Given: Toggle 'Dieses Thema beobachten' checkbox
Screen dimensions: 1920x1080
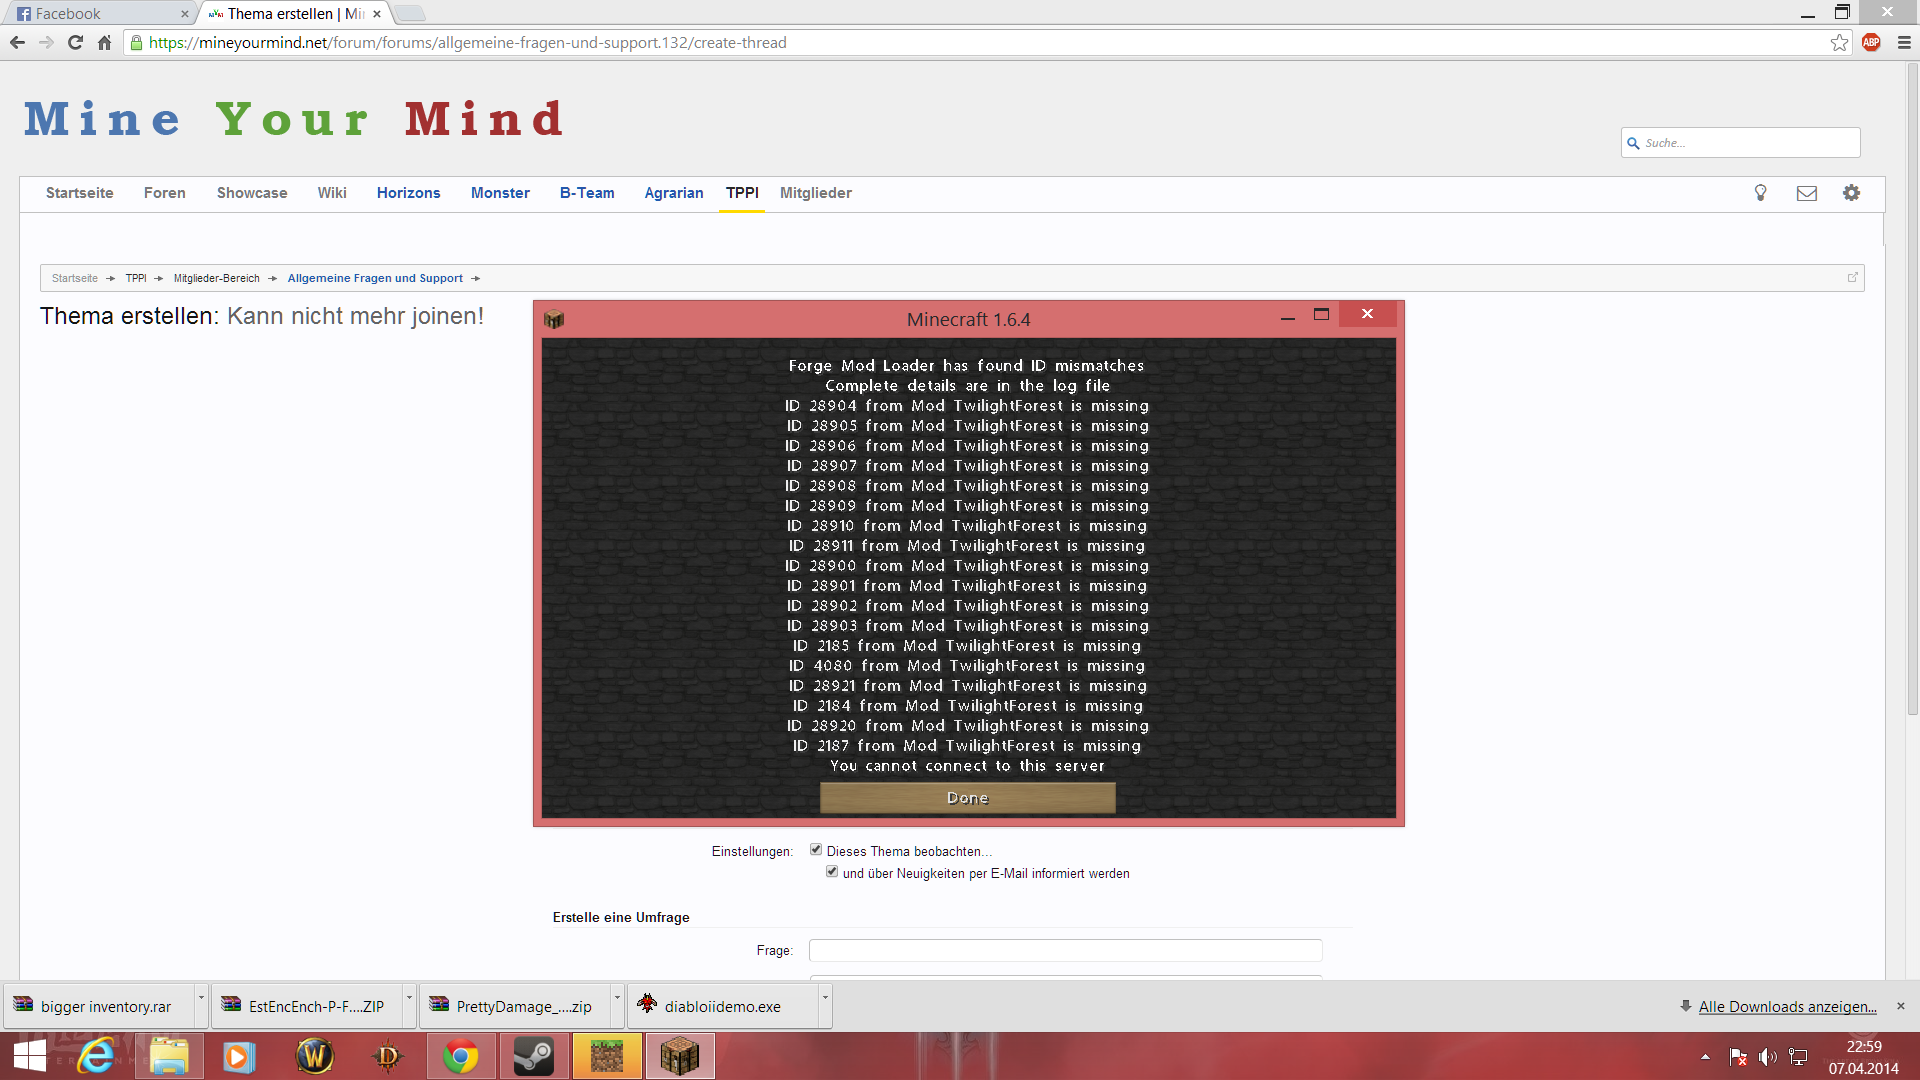Looking at the screenshot, I should tap(816, 850).
